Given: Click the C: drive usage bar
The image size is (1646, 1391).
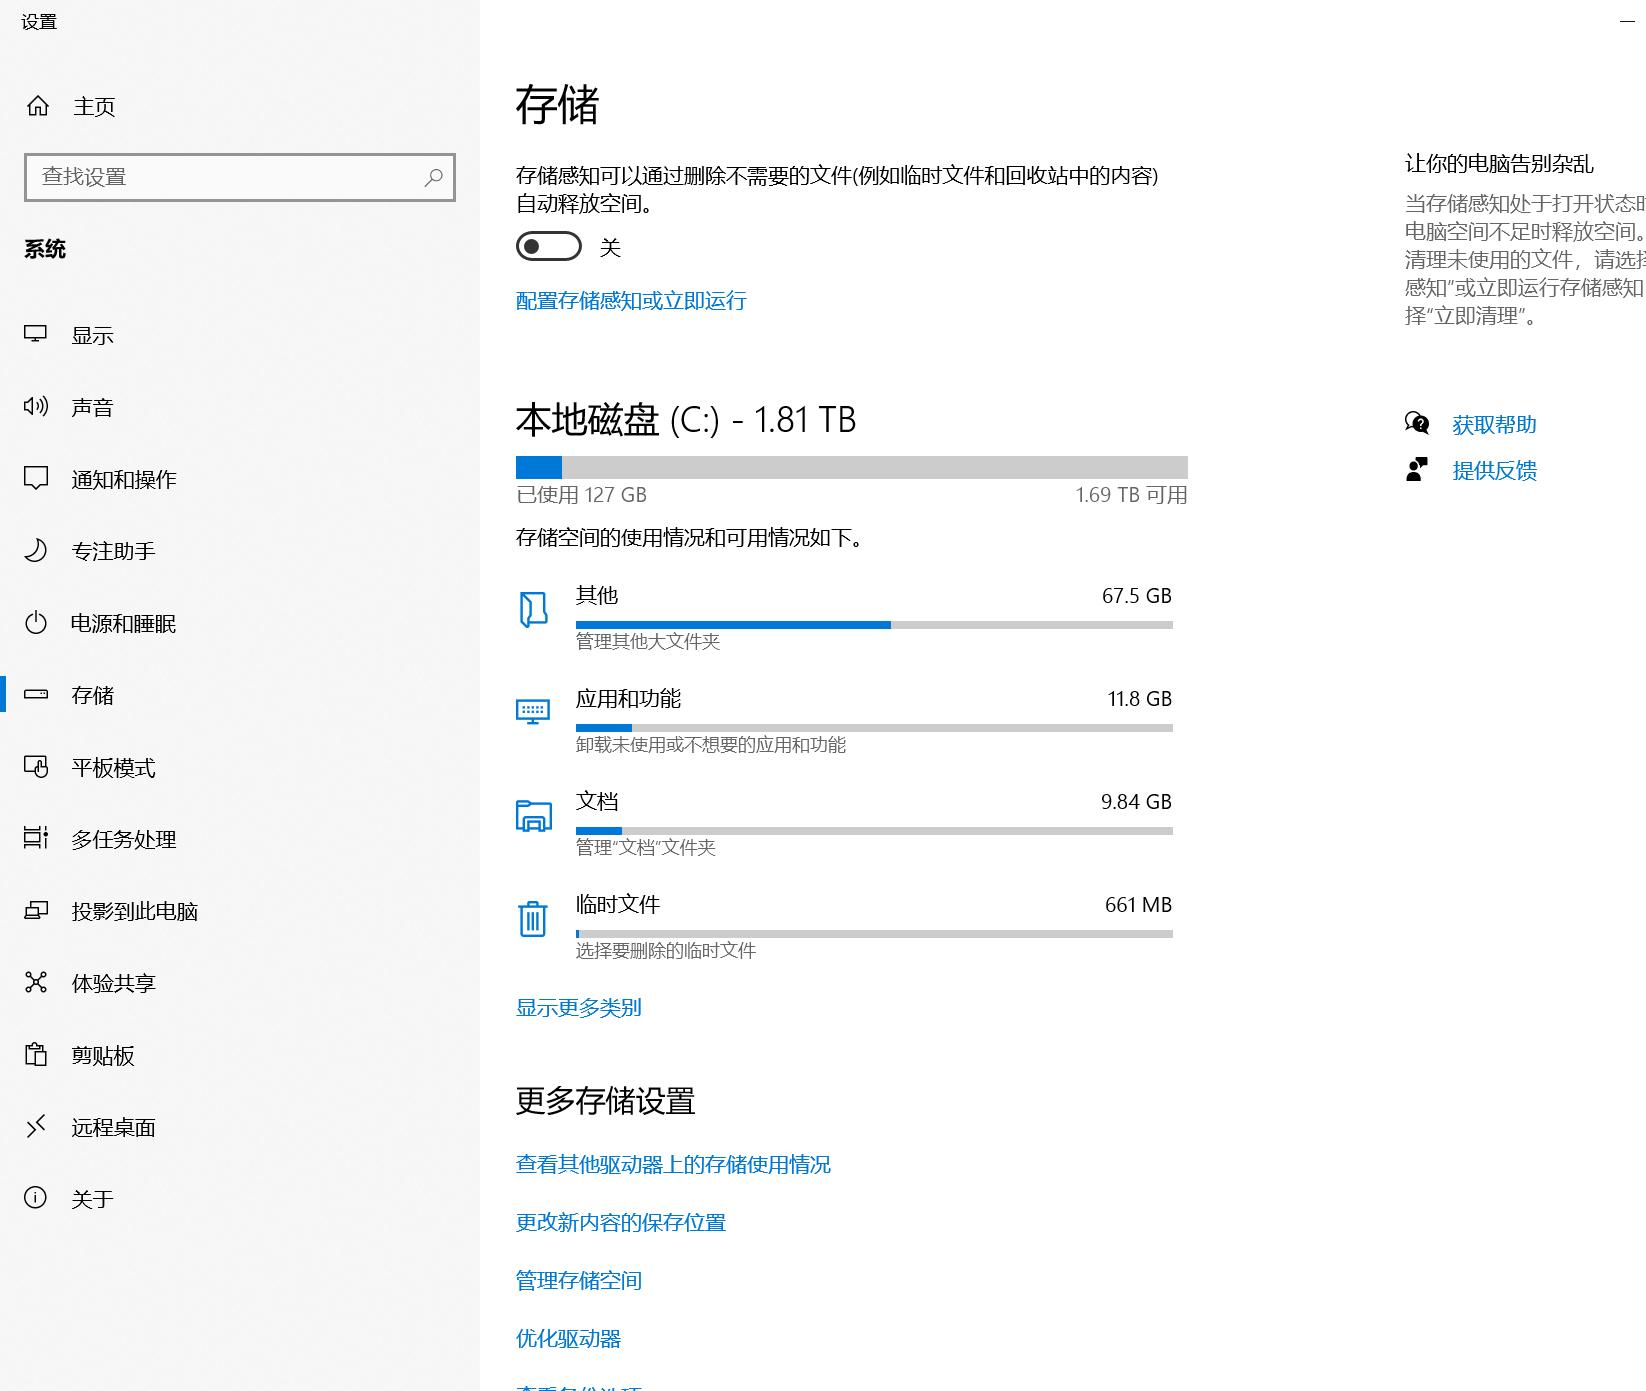Looking at the screenshot, I should pos(851,467).
